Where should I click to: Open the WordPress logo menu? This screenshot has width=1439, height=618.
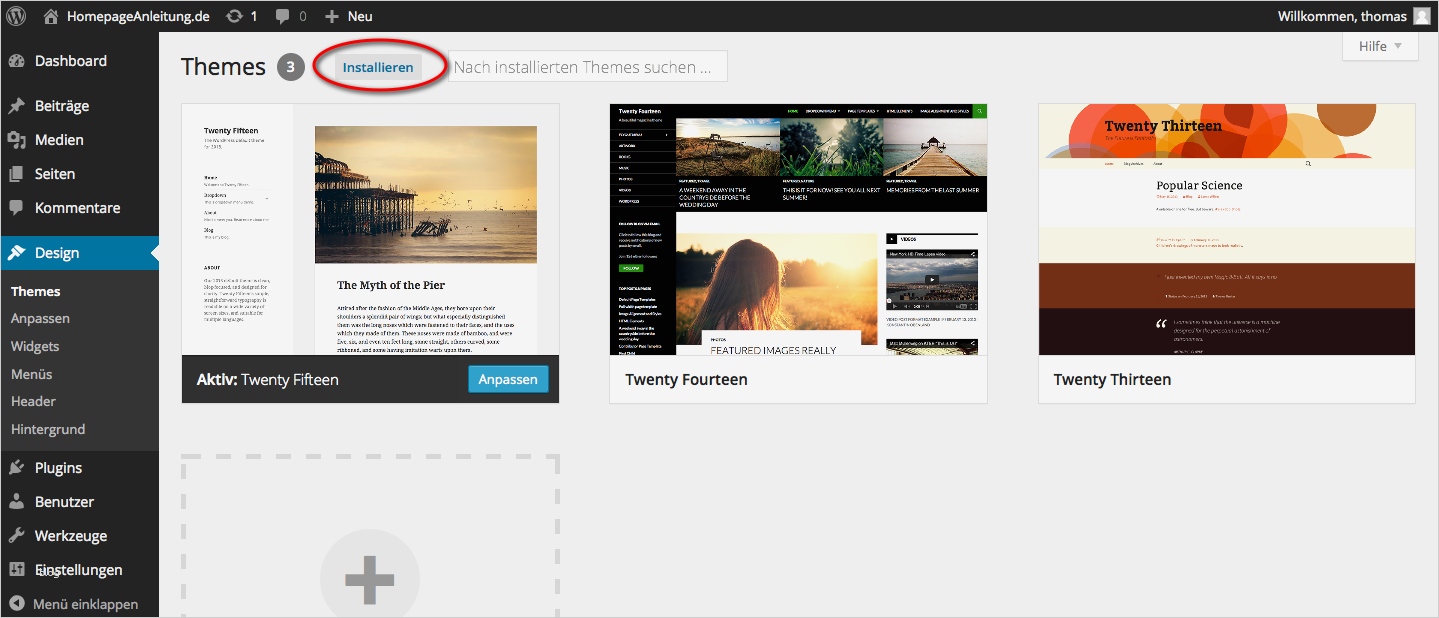17,16
